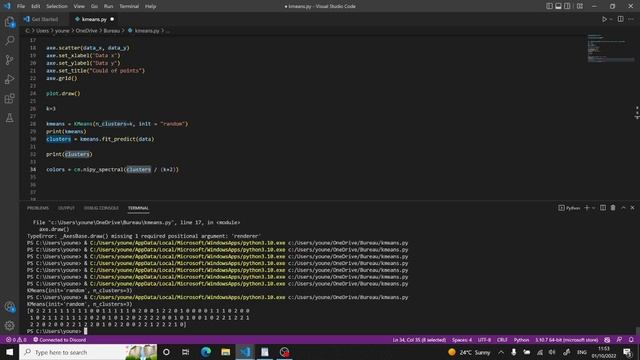Change encoding via UTF-8 status item
This screenshot has width=640, height=360.
pyautogui.click(x=484, y=340)
